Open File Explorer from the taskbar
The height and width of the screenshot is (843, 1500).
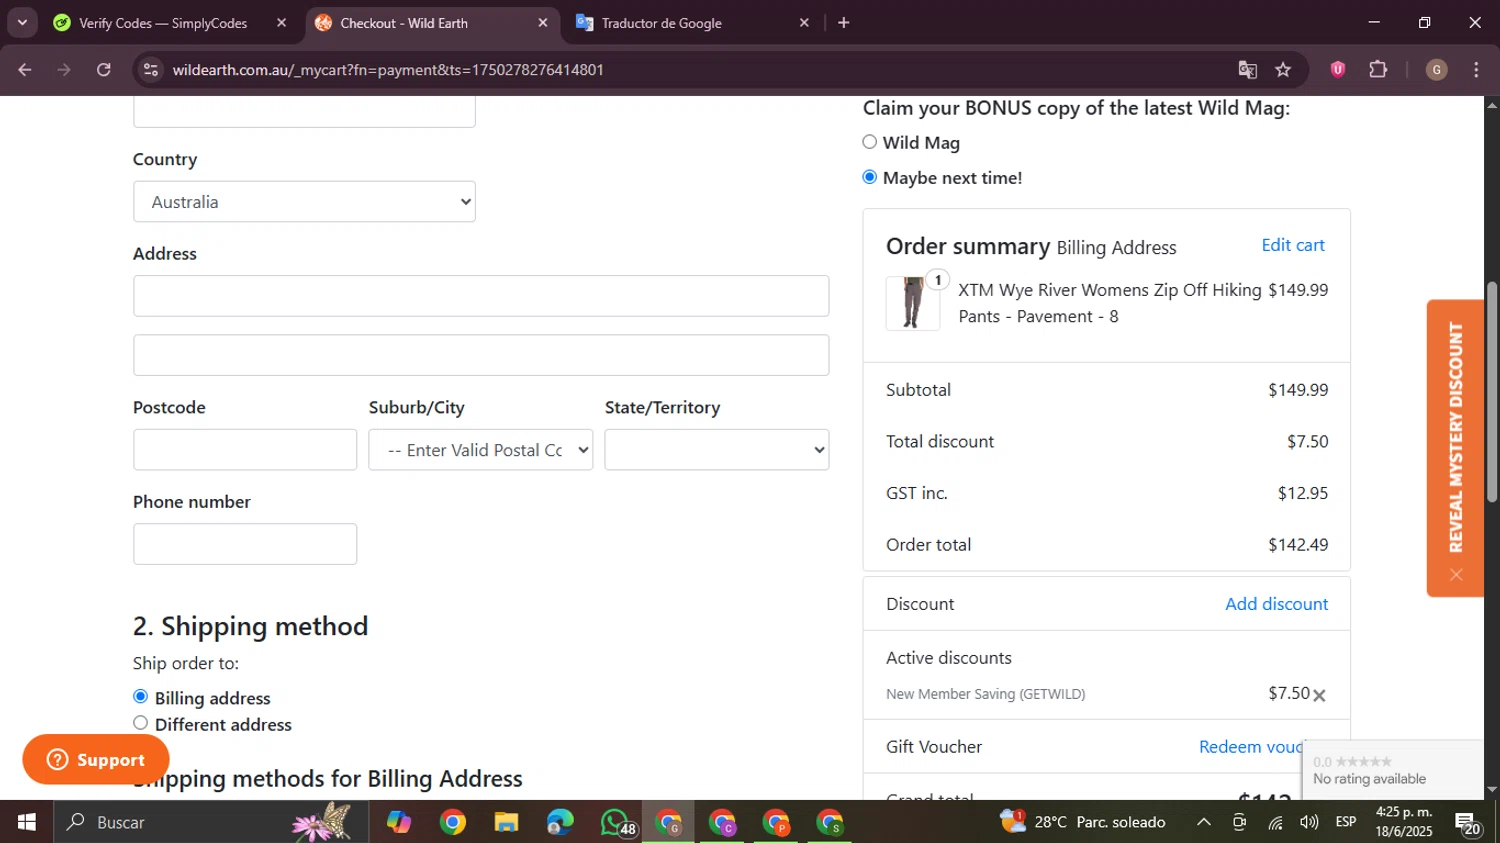tap(506, 822)
